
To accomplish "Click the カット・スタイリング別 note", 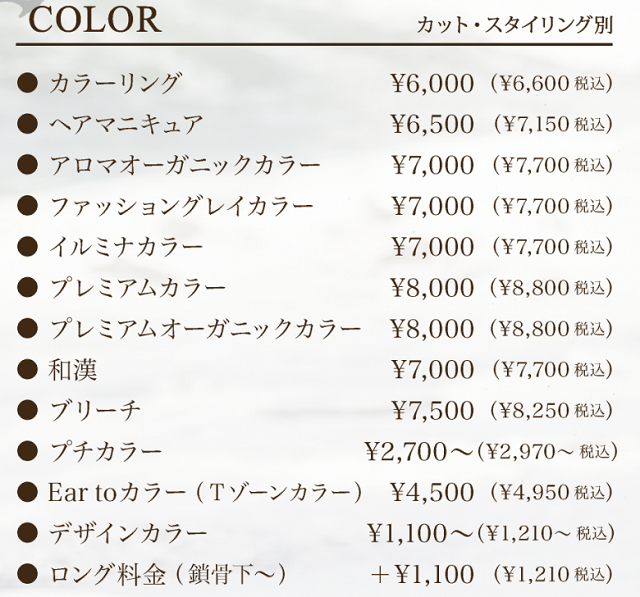I will point(515,26).
